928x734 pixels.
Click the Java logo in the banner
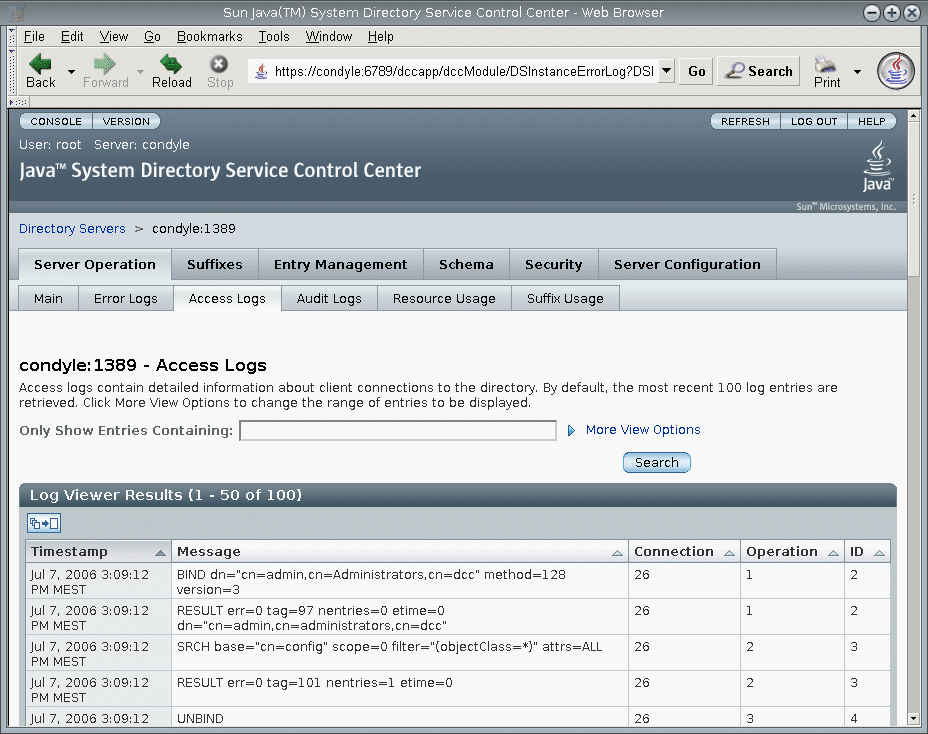878,166
